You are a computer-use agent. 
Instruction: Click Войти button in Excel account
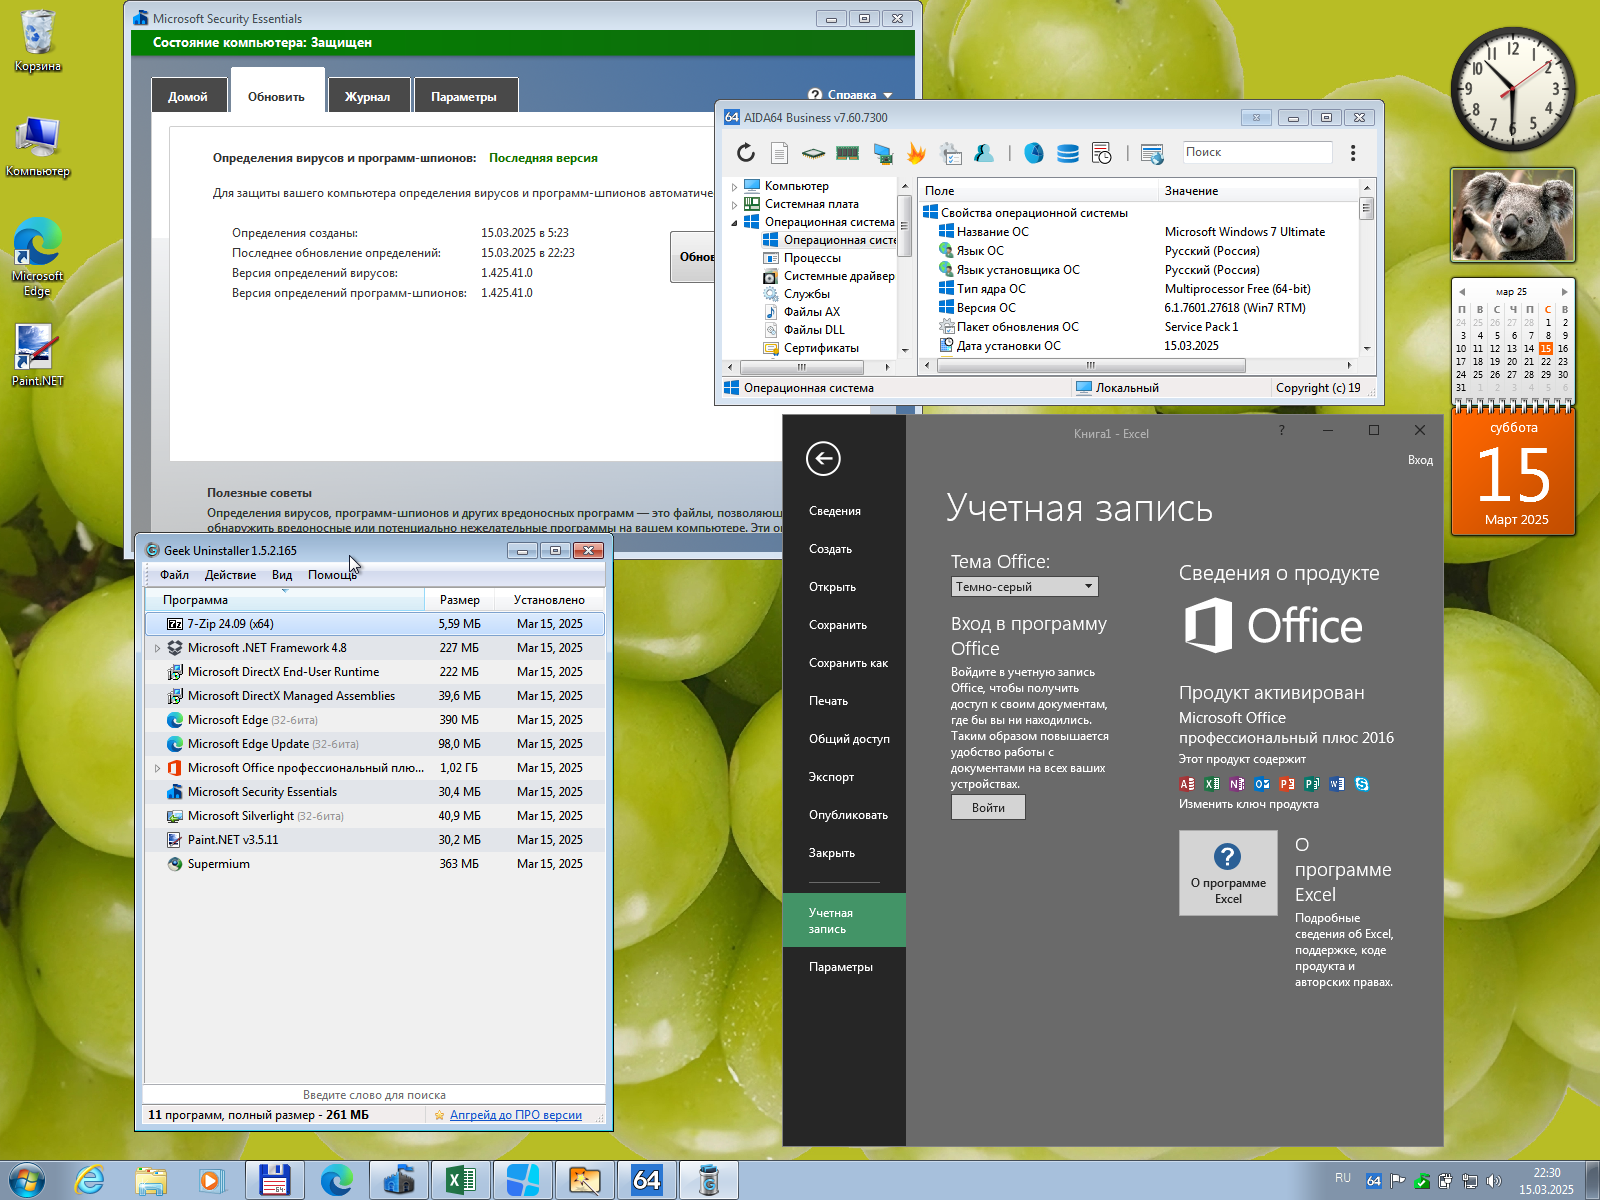988,807
